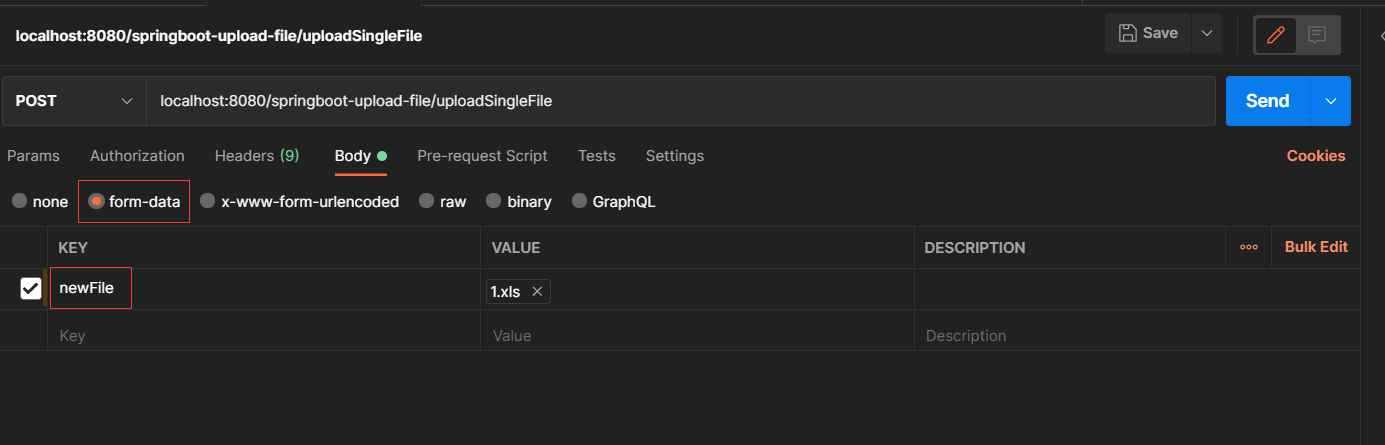Viewport: 1385px width, 445px height.
Task: Open the POST method dropdown
Action: tap(74, 101)
